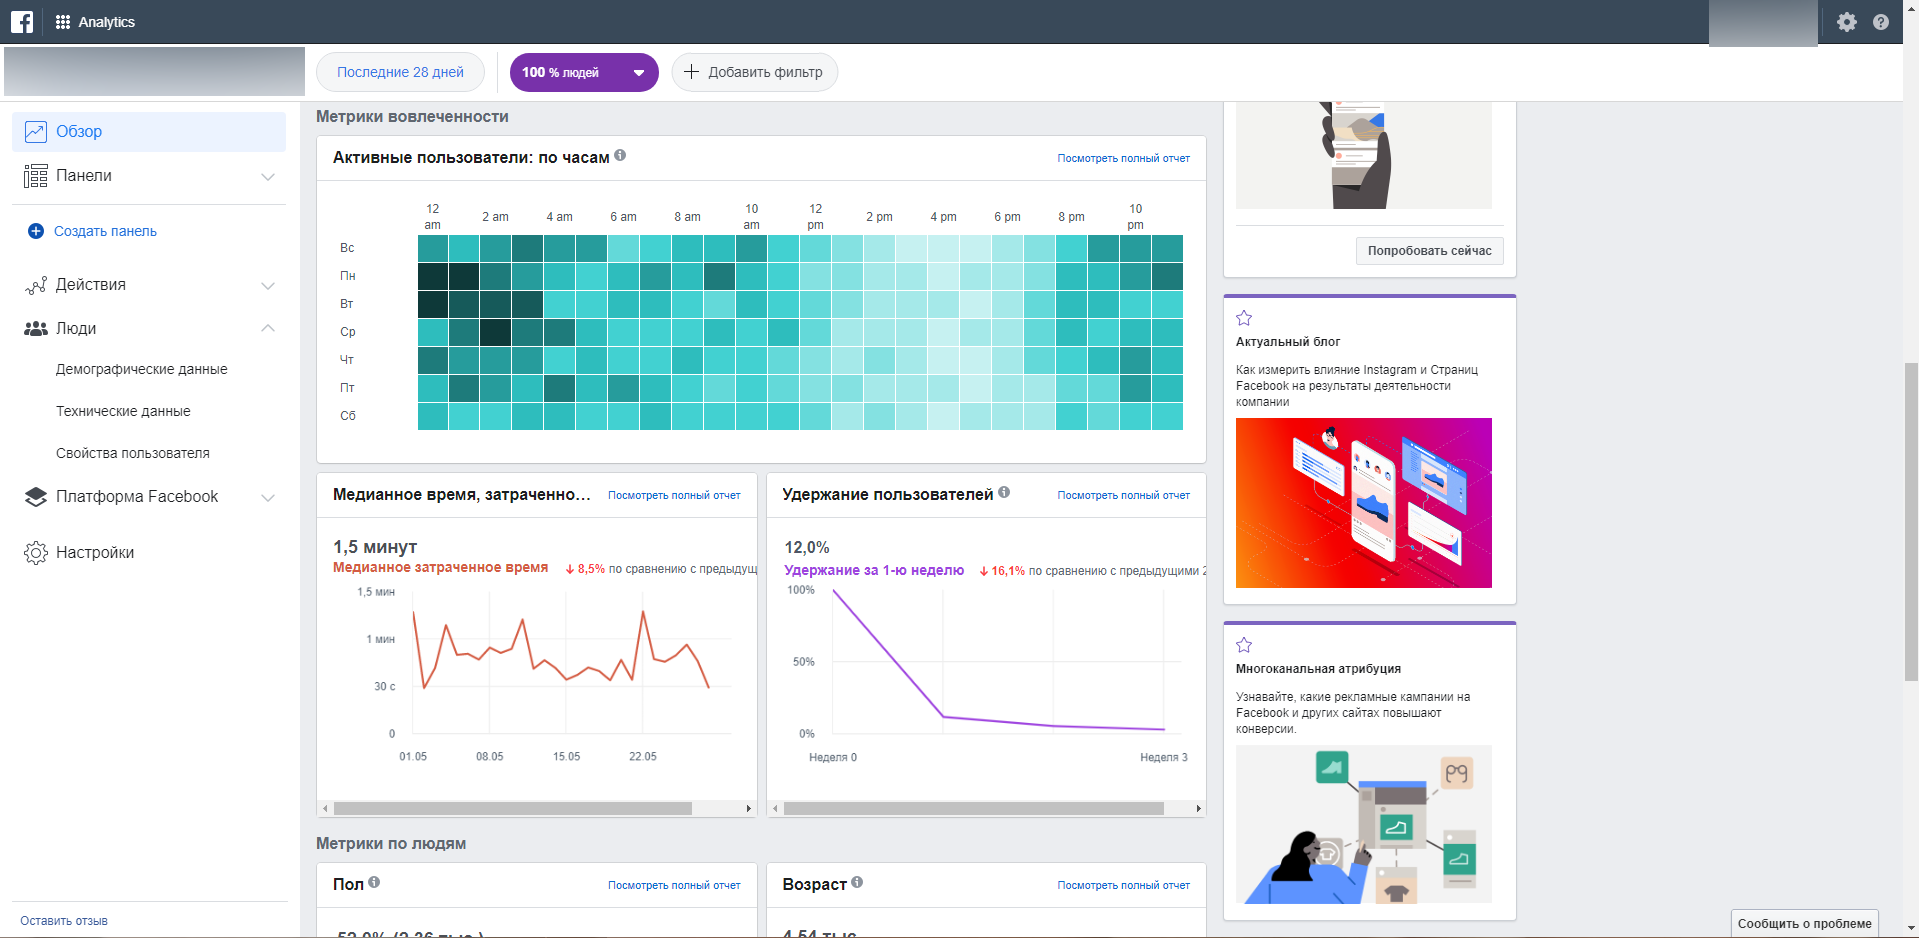Click the help question mark icon

(x=1880, y=22)
